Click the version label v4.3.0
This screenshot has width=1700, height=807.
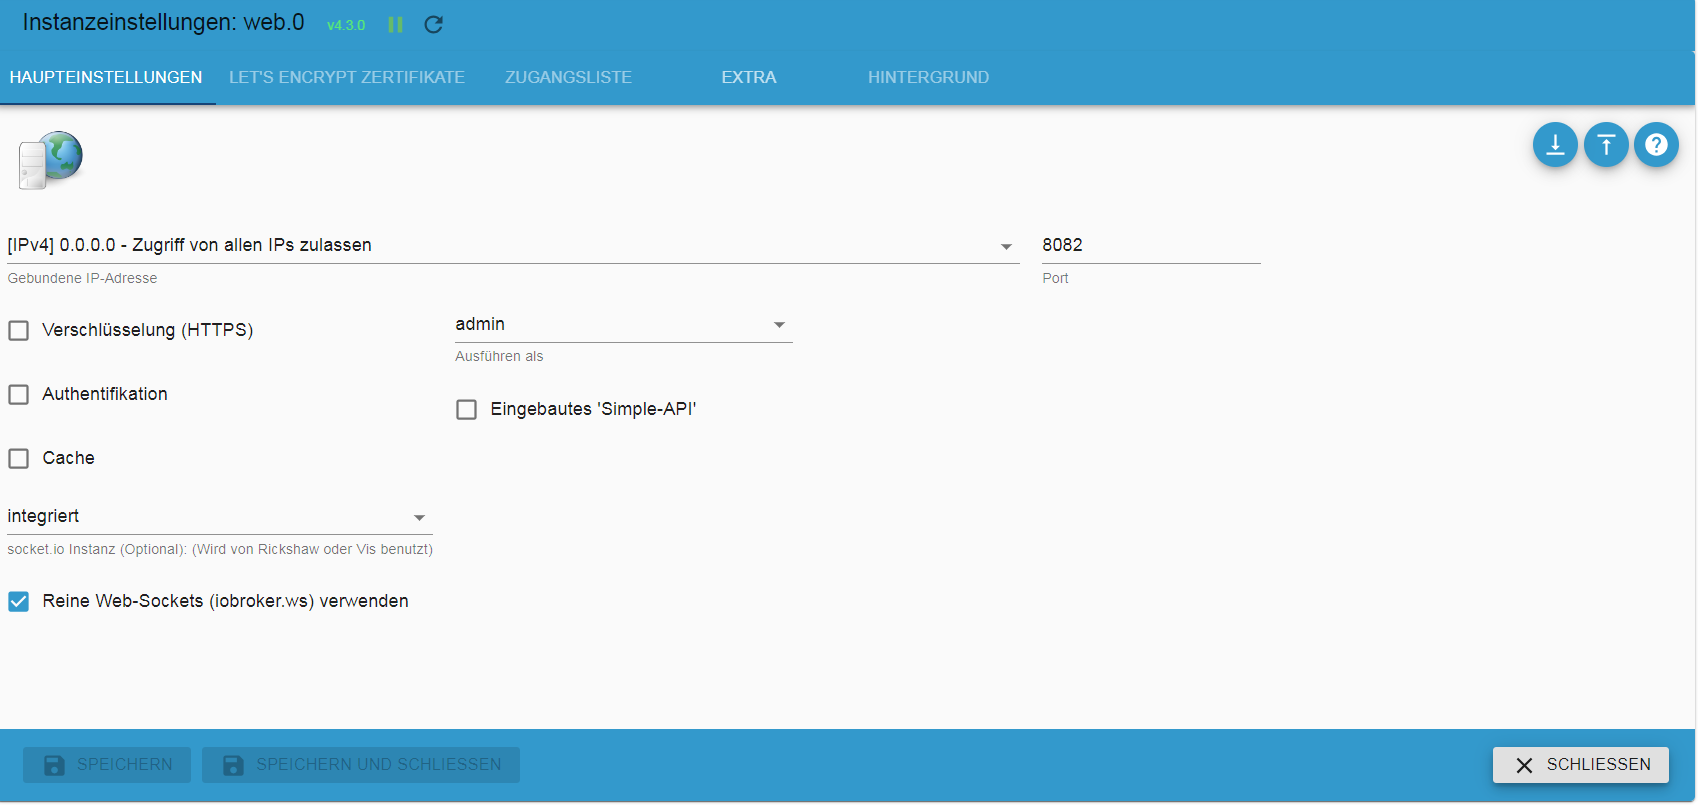coord(346,25)
